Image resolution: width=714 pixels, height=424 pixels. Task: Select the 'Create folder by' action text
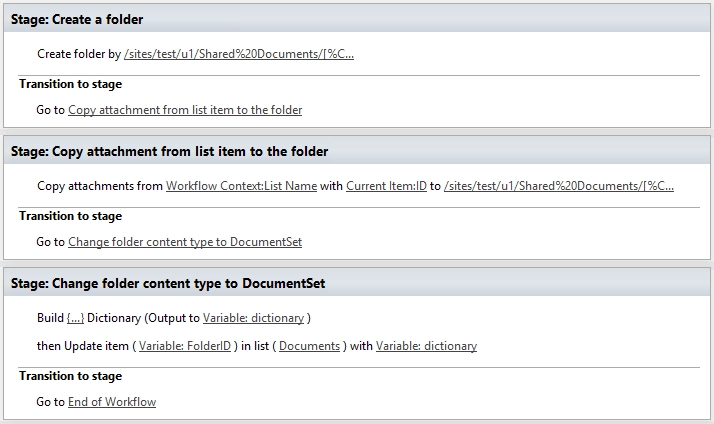coord(79,54)
